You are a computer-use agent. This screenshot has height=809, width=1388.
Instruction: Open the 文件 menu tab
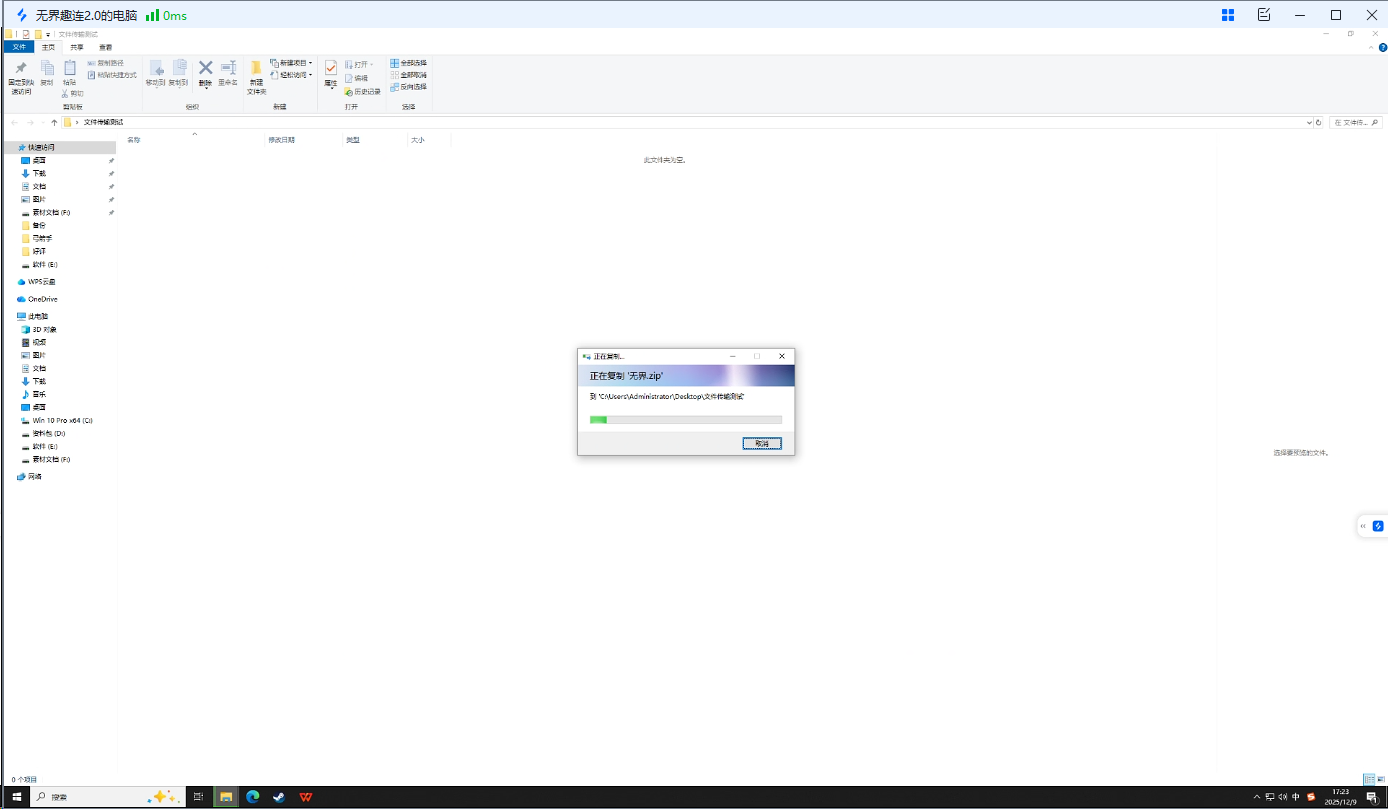pyautogui.click(x=19, y=47)
